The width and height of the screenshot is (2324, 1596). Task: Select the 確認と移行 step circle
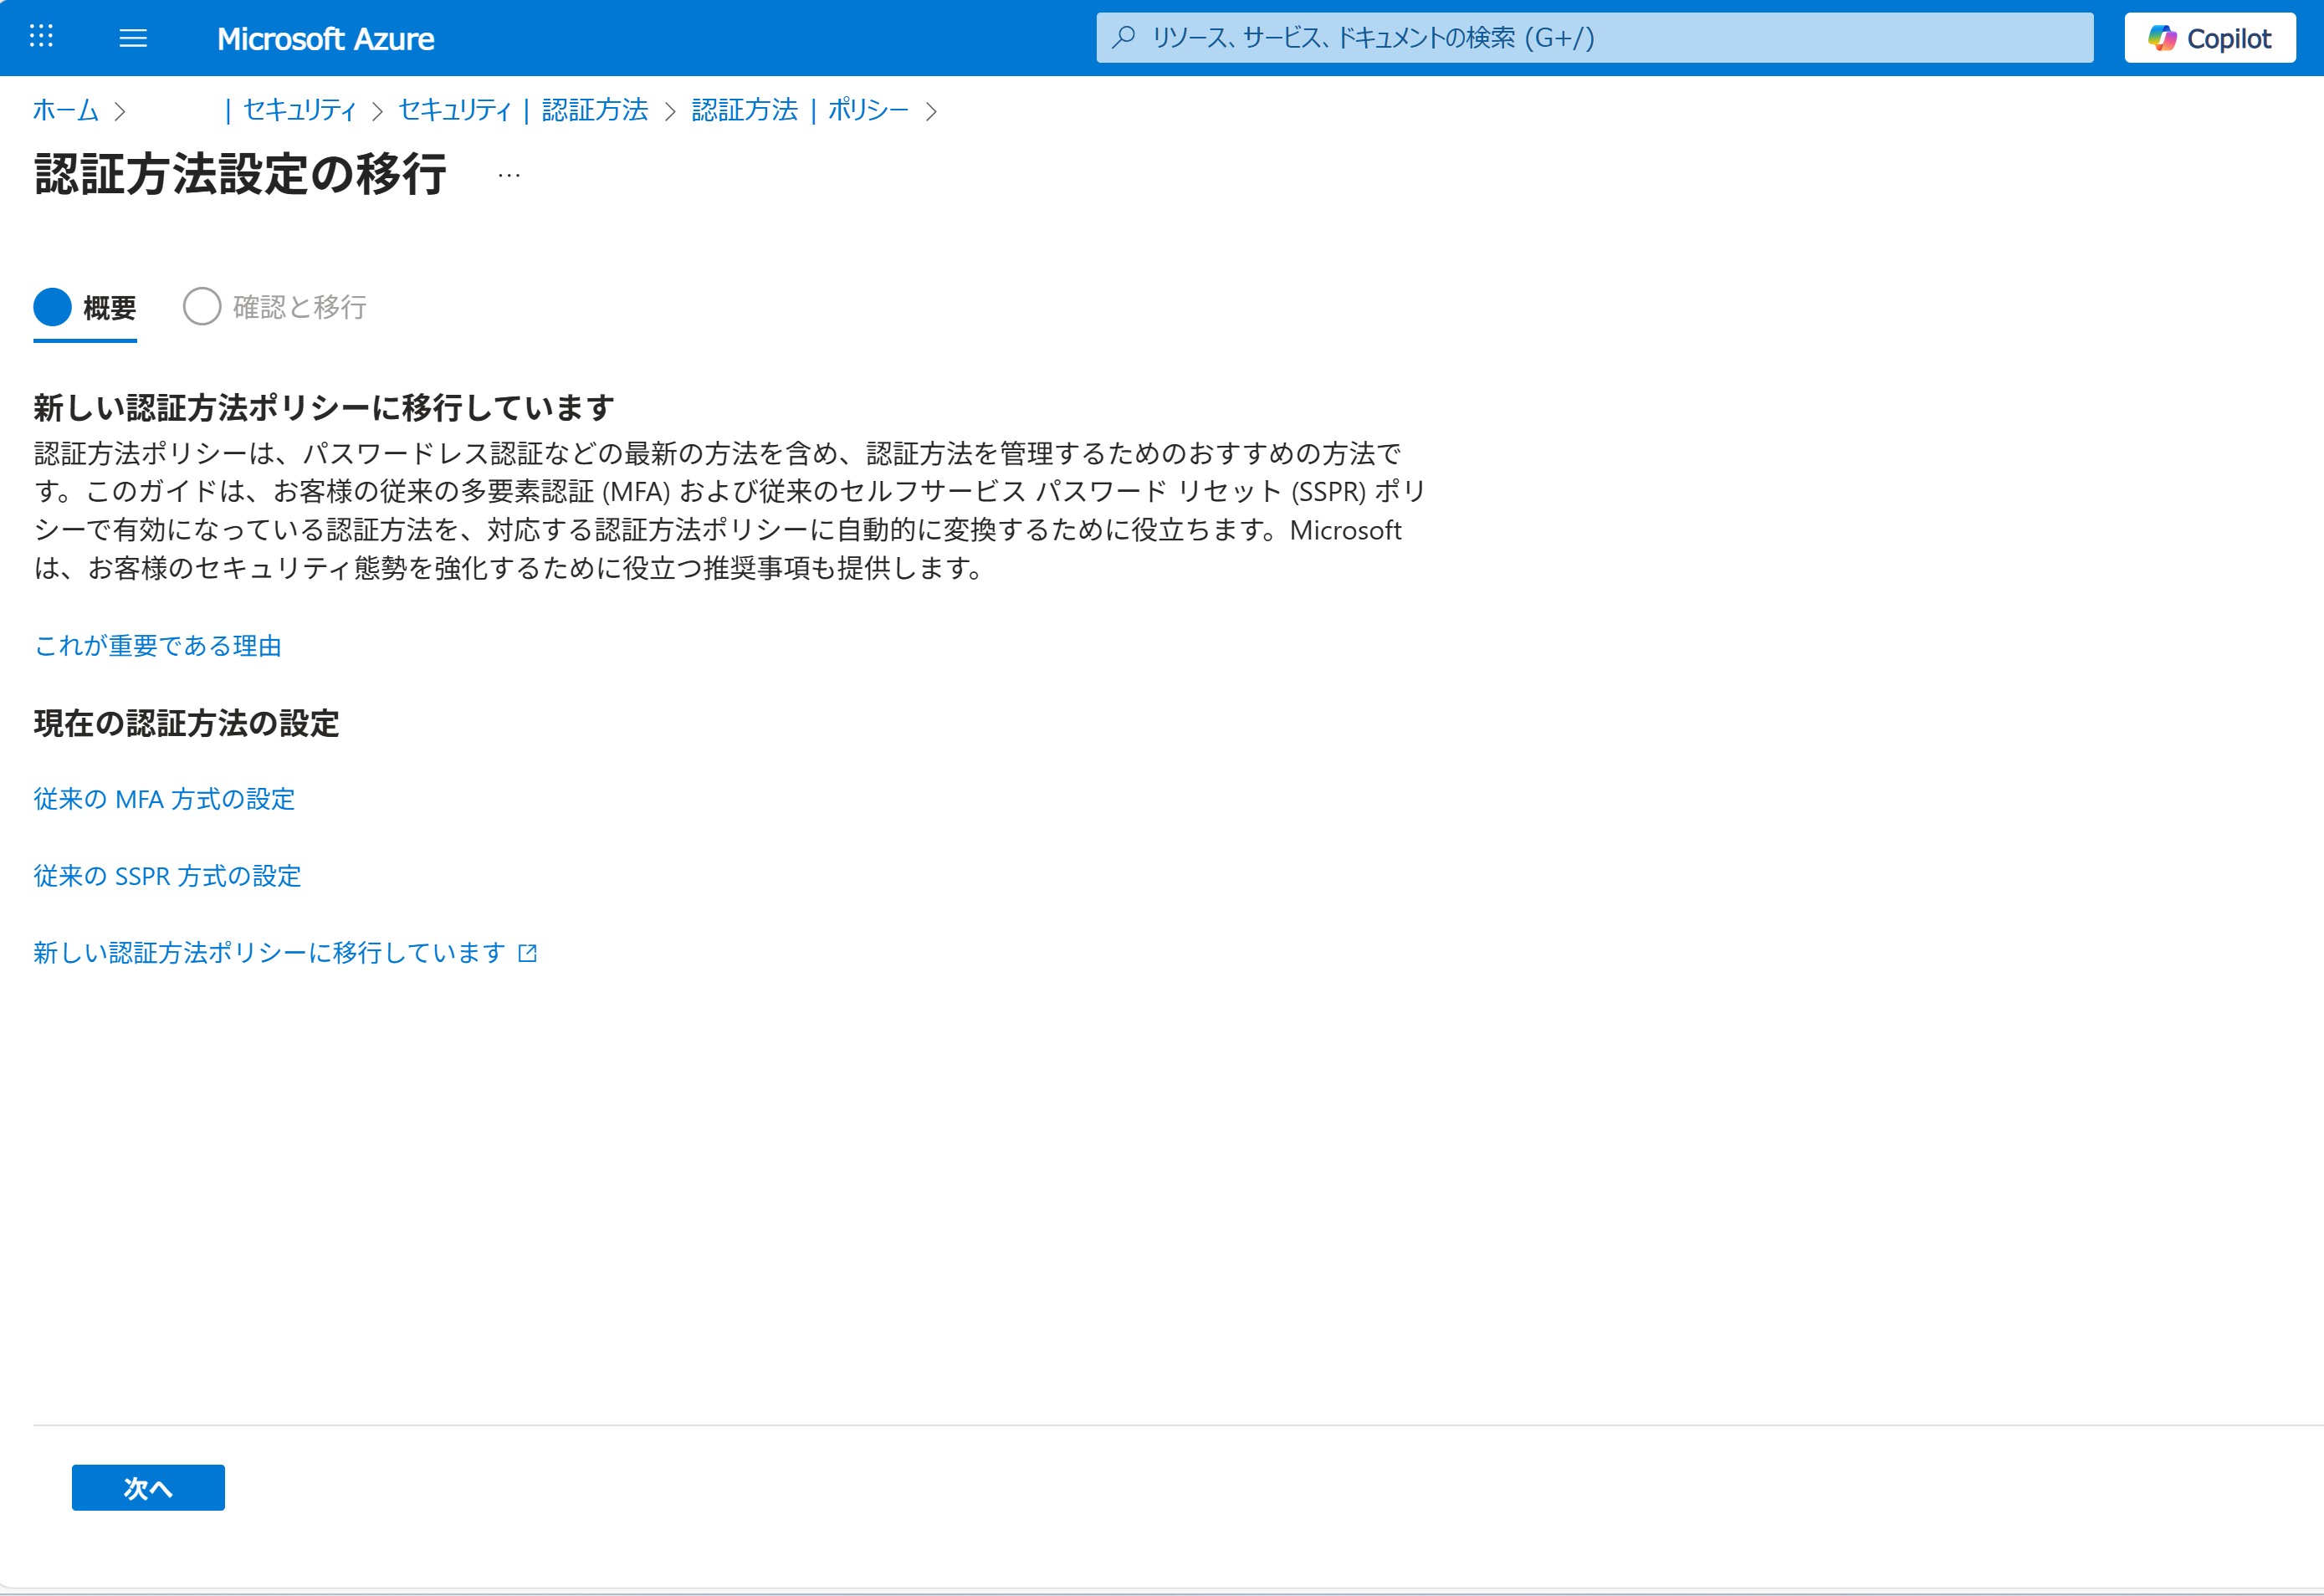pyautogui.click(x=202, y=307)
